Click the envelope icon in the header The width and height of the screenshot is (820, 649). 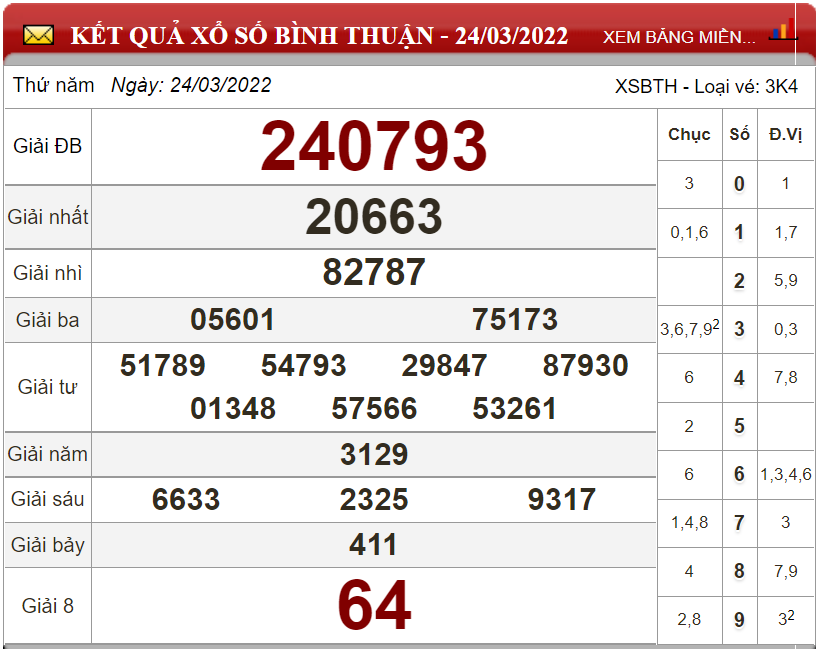click(38, 36)
